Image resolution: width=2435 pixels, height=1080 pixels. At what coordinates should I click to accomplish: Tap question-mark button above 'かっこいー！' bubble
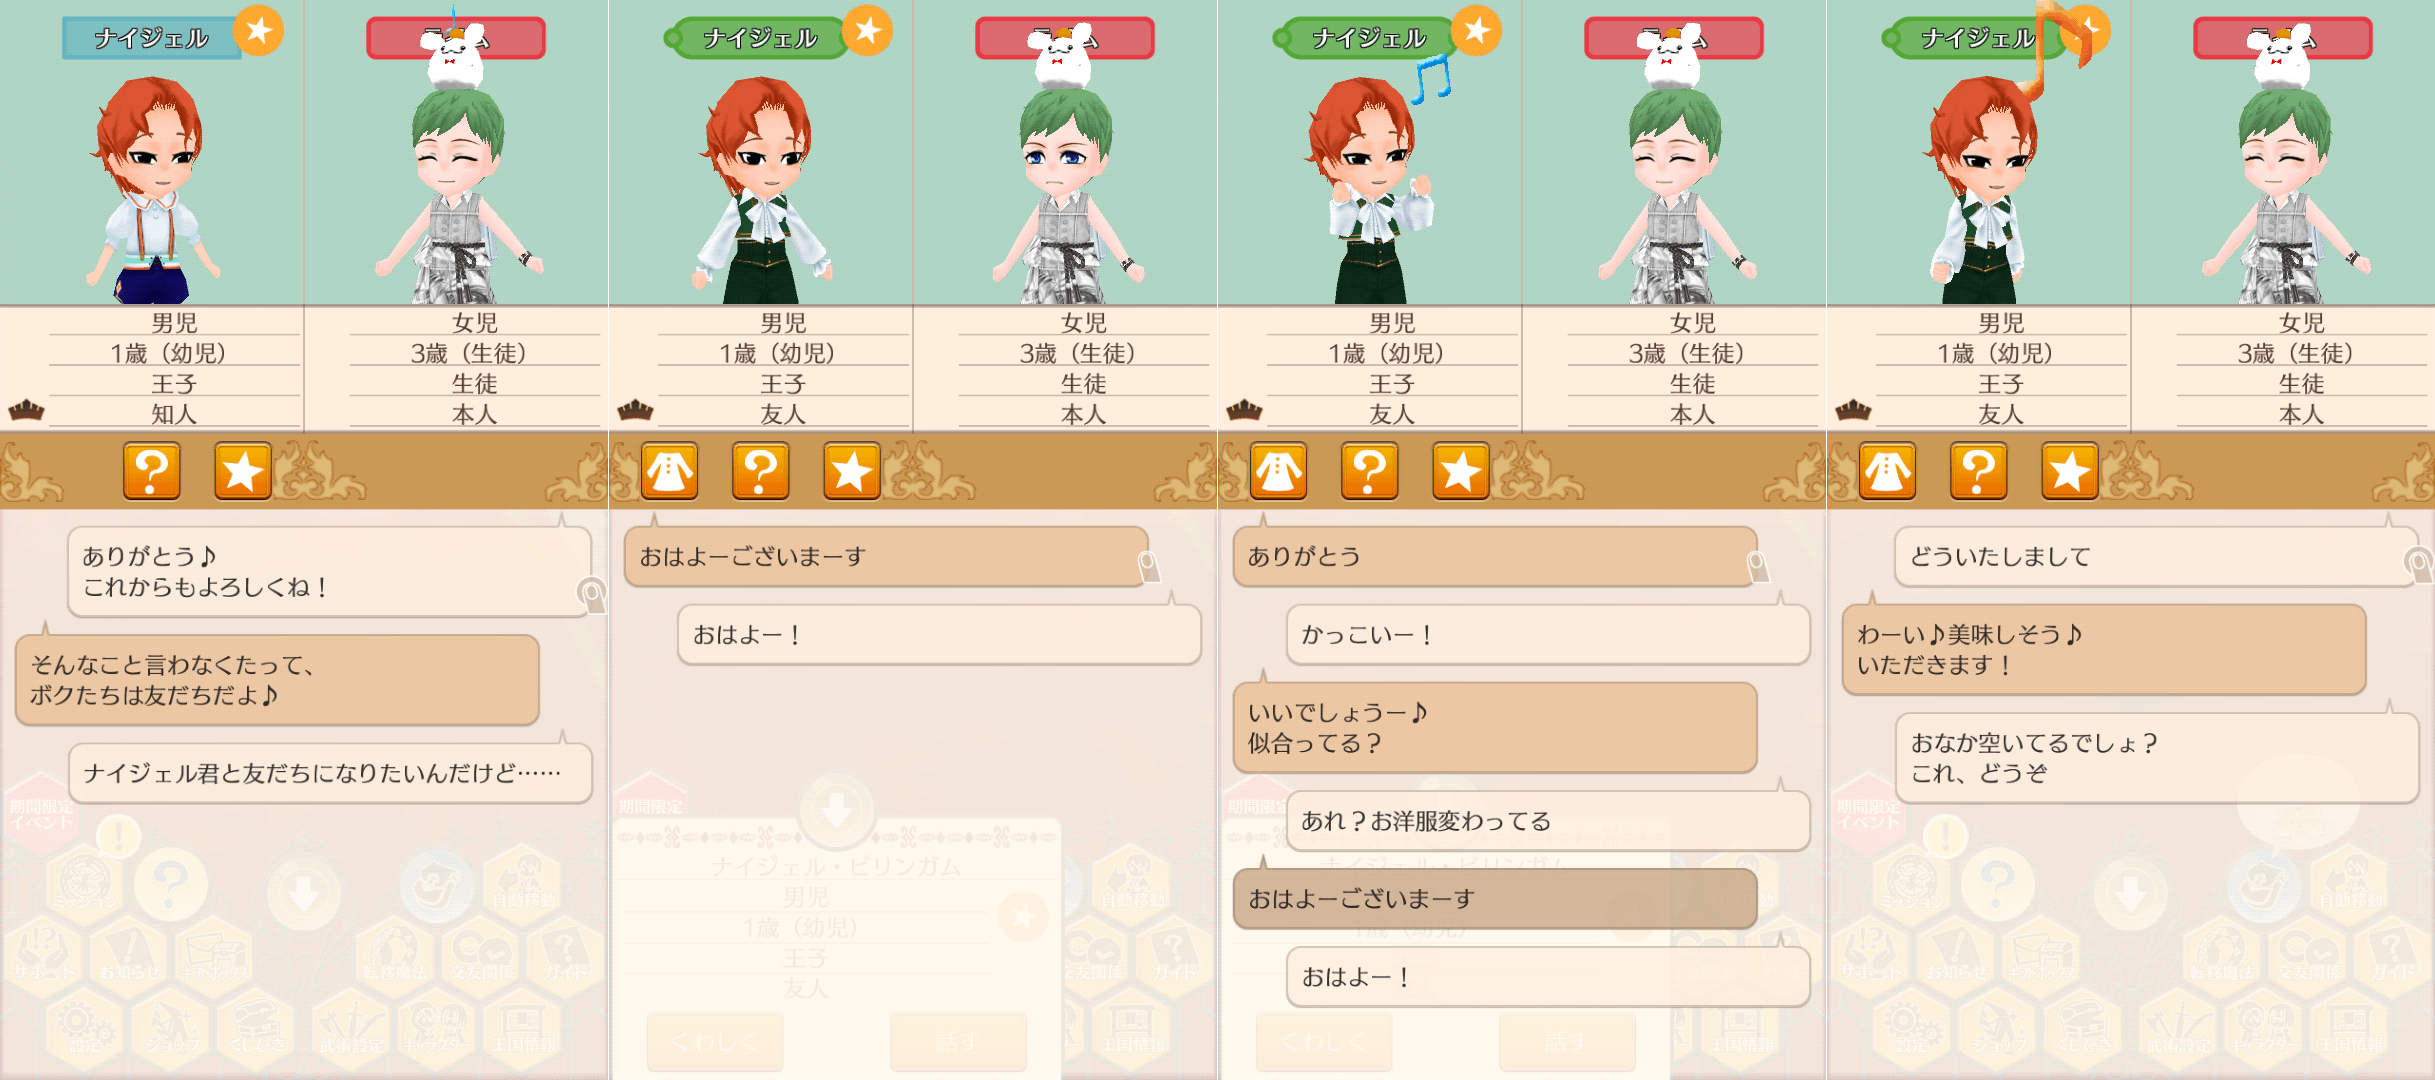coord(1369,471)
